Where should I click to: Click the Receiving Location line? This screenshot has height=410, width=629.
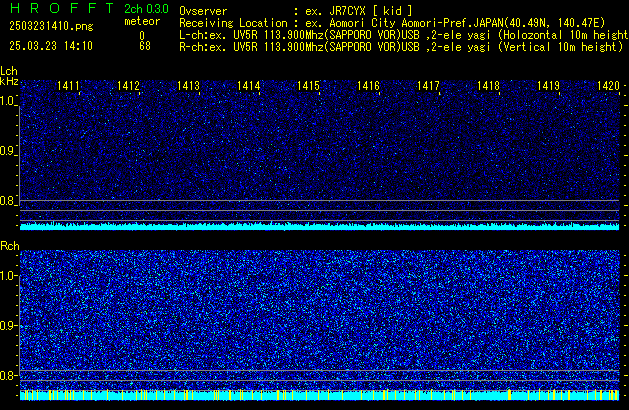click(x=392, y=23)
